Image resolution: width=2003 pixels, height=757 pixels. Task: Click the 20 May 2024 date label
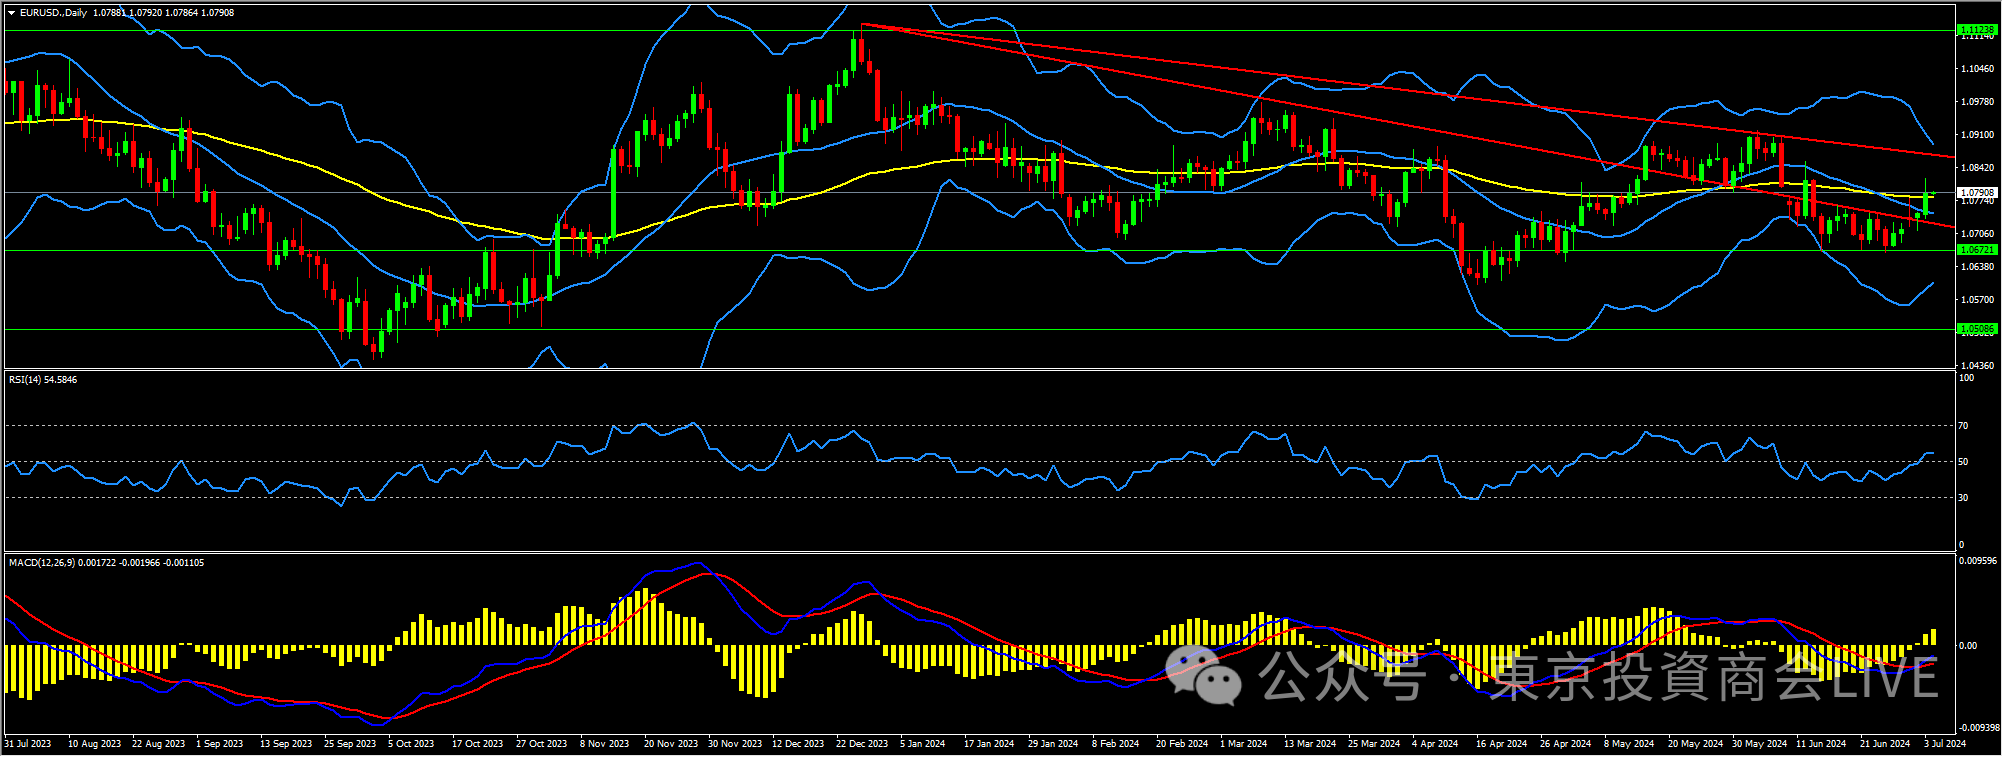tap(1695, 744)
